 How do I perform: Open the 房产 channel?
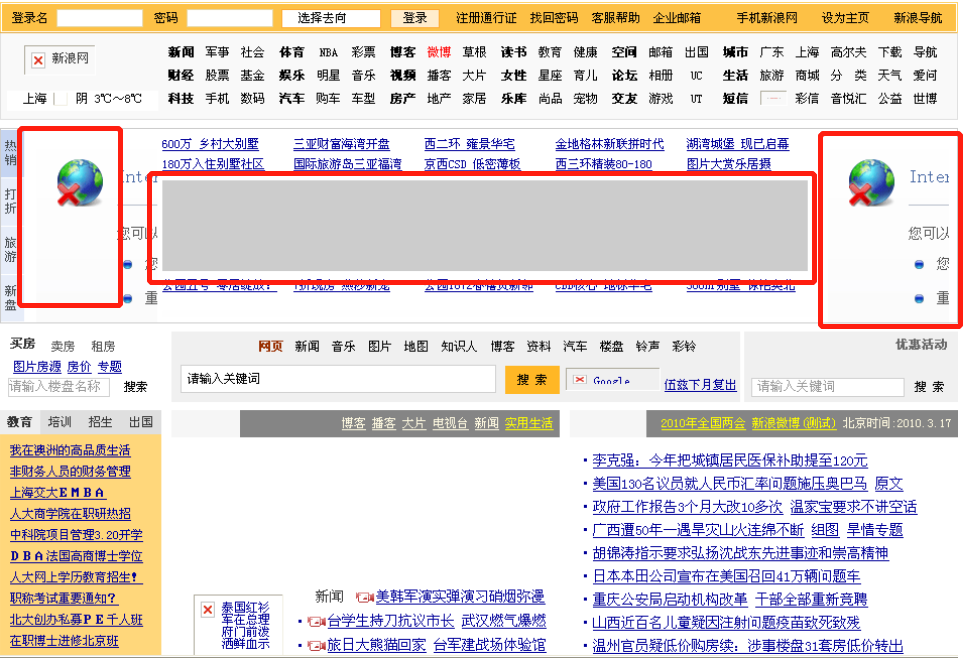403,99
